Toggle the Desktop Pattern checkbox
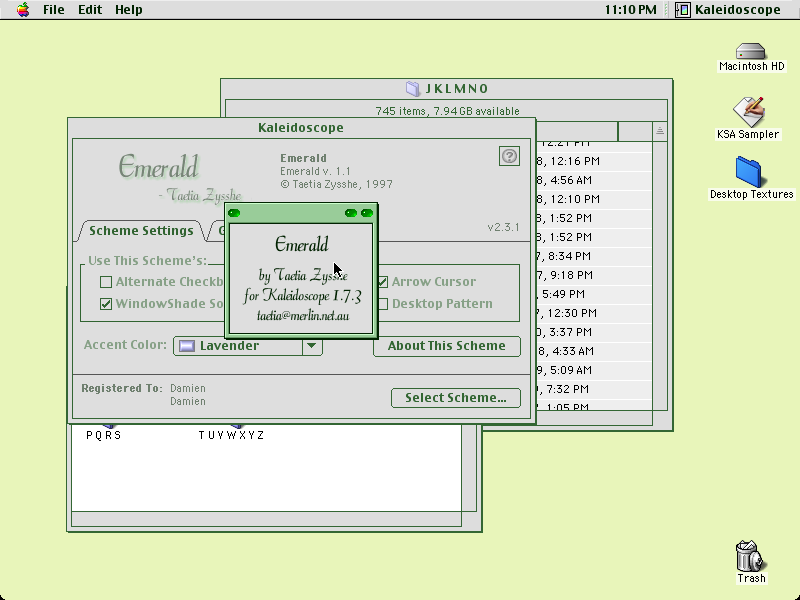 383,304
